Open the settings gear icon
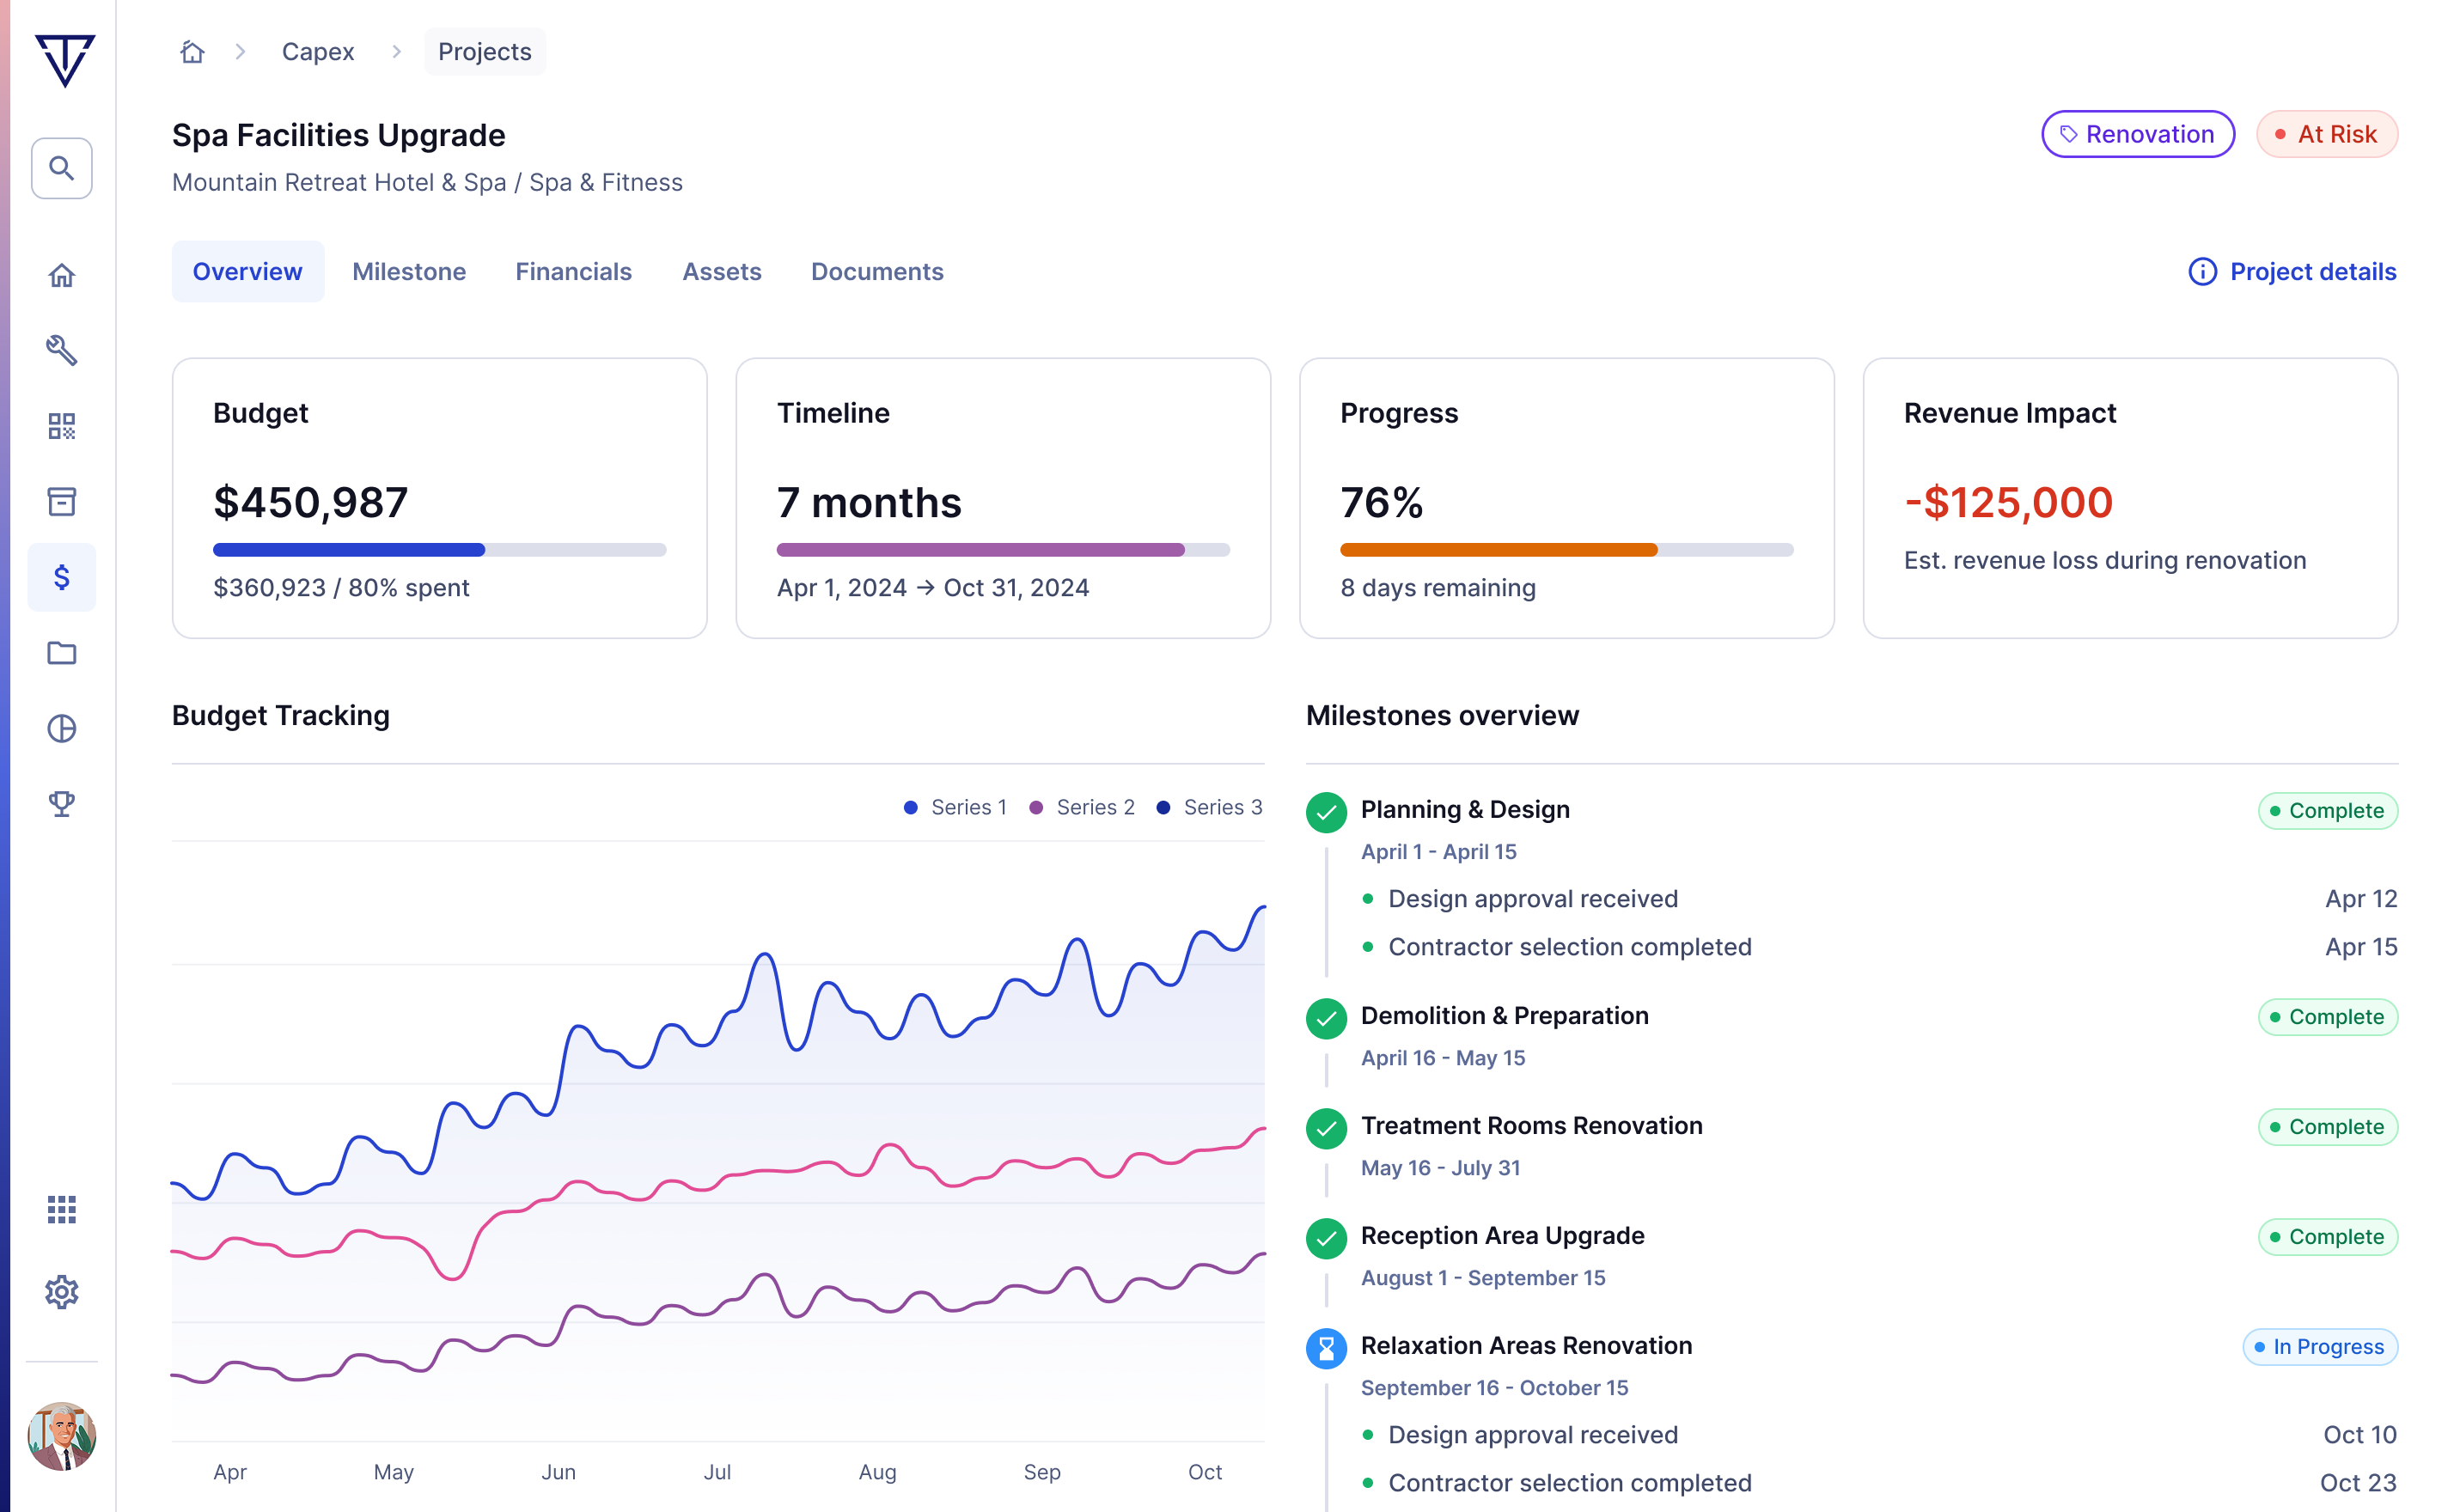The height and width of the screenshot is (1512, 2454). pos(61,1292)
